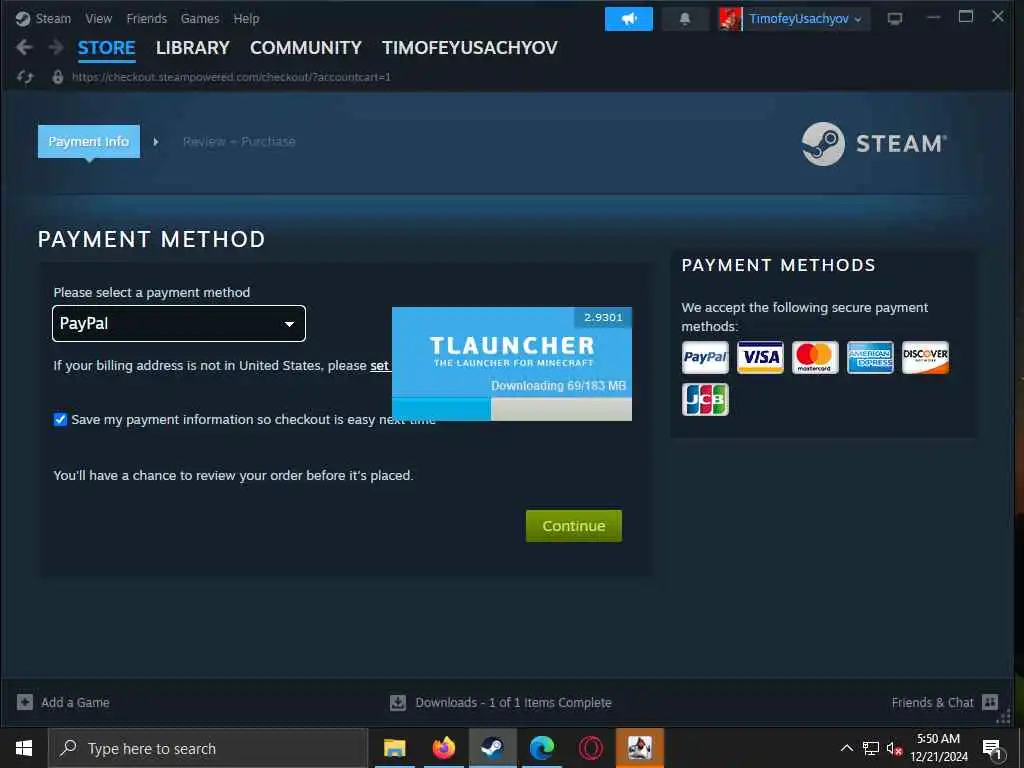Click the Type here to search box

(208, 748)
